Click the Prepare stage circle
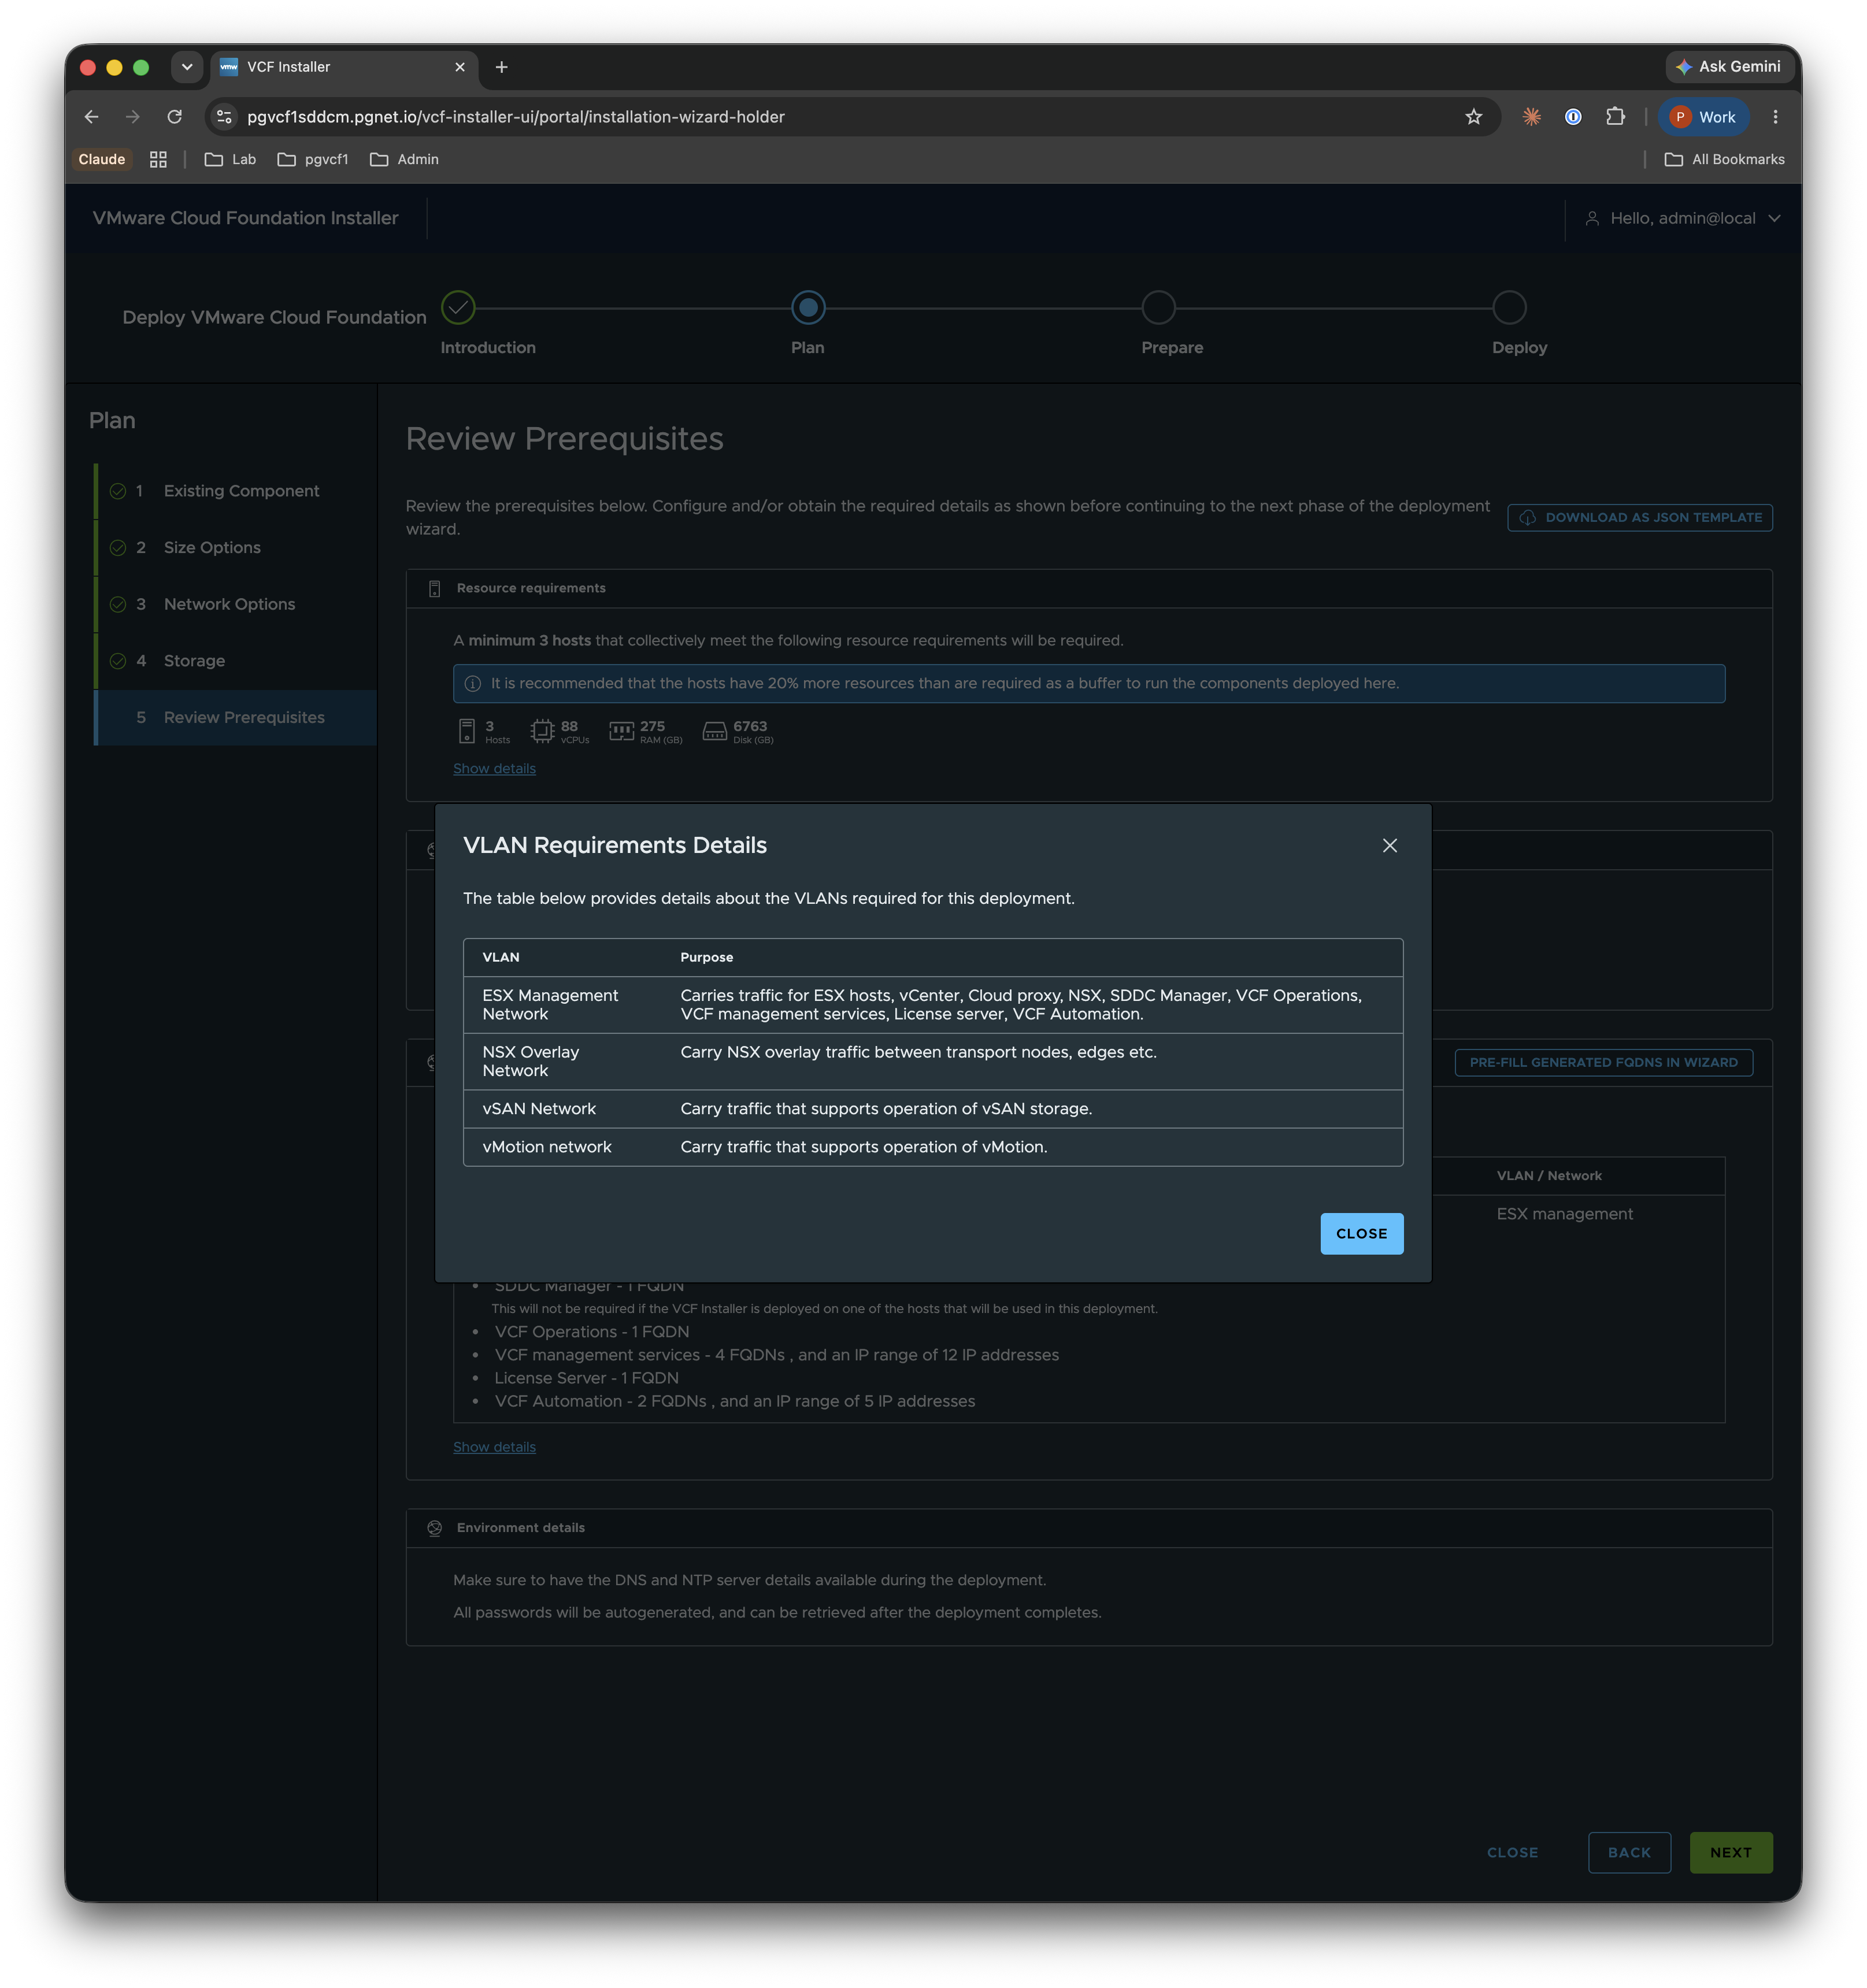This screenshot has width=1867, height=1988. 1158,308
